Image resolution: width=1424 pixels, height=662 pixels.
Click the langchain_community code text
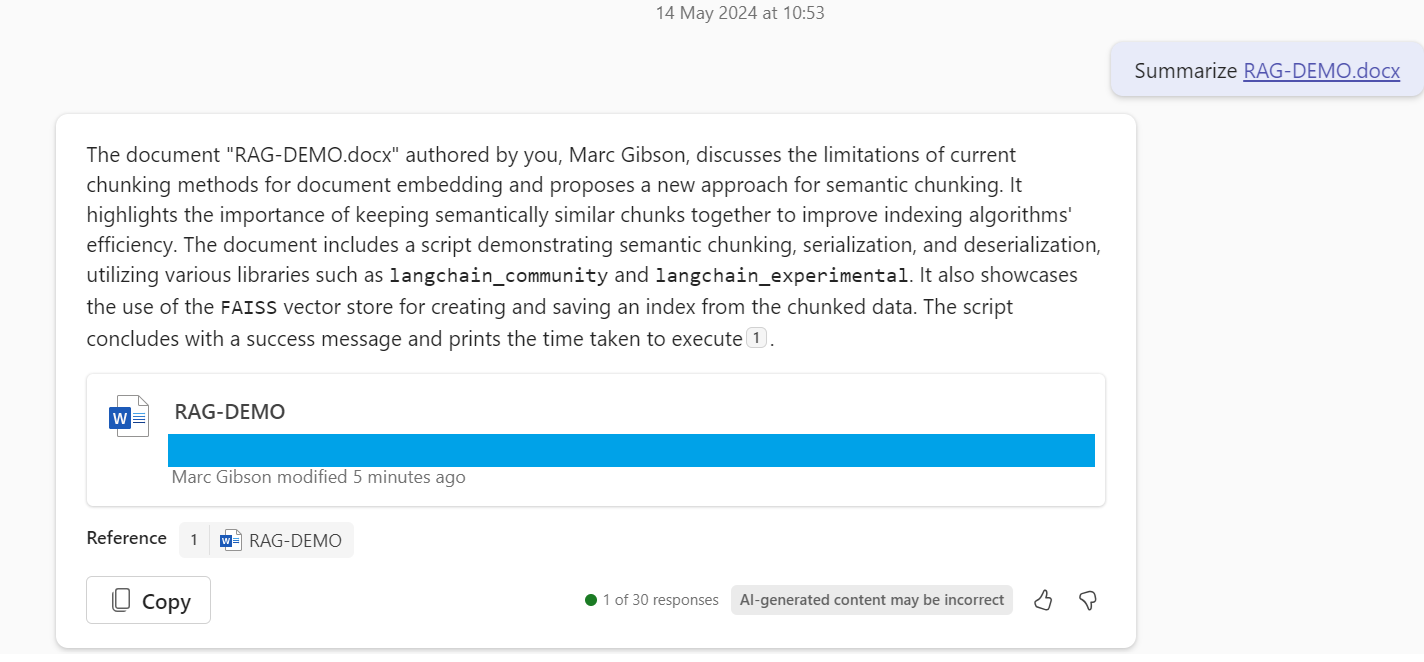[499, 275]
